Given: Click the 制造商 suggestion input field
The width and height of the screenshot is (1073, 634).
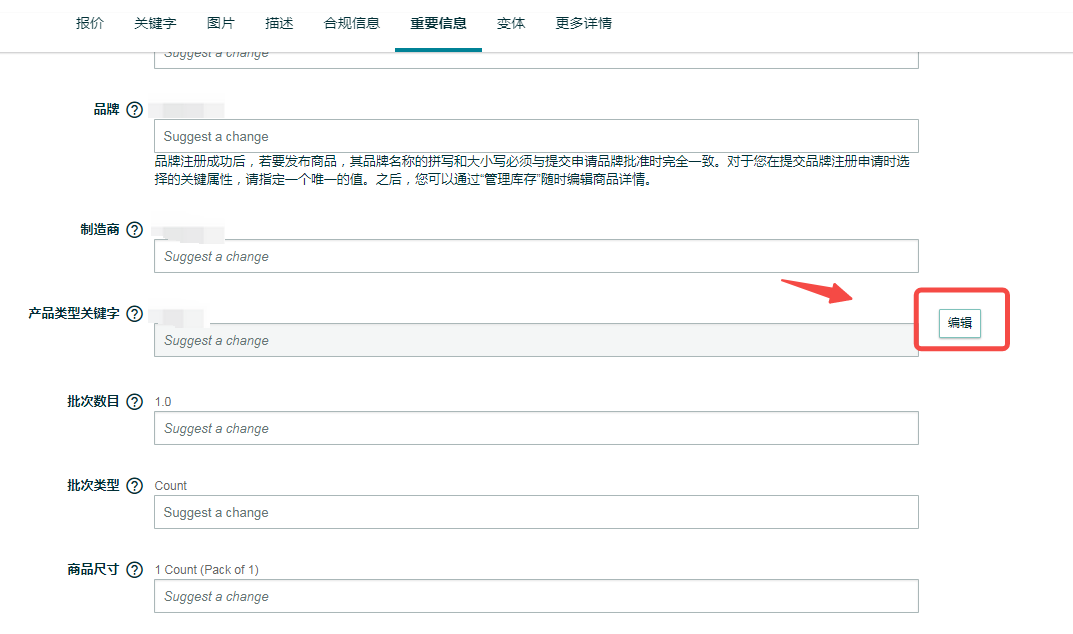Looking at the screenshot, I should tap(535, 256).
